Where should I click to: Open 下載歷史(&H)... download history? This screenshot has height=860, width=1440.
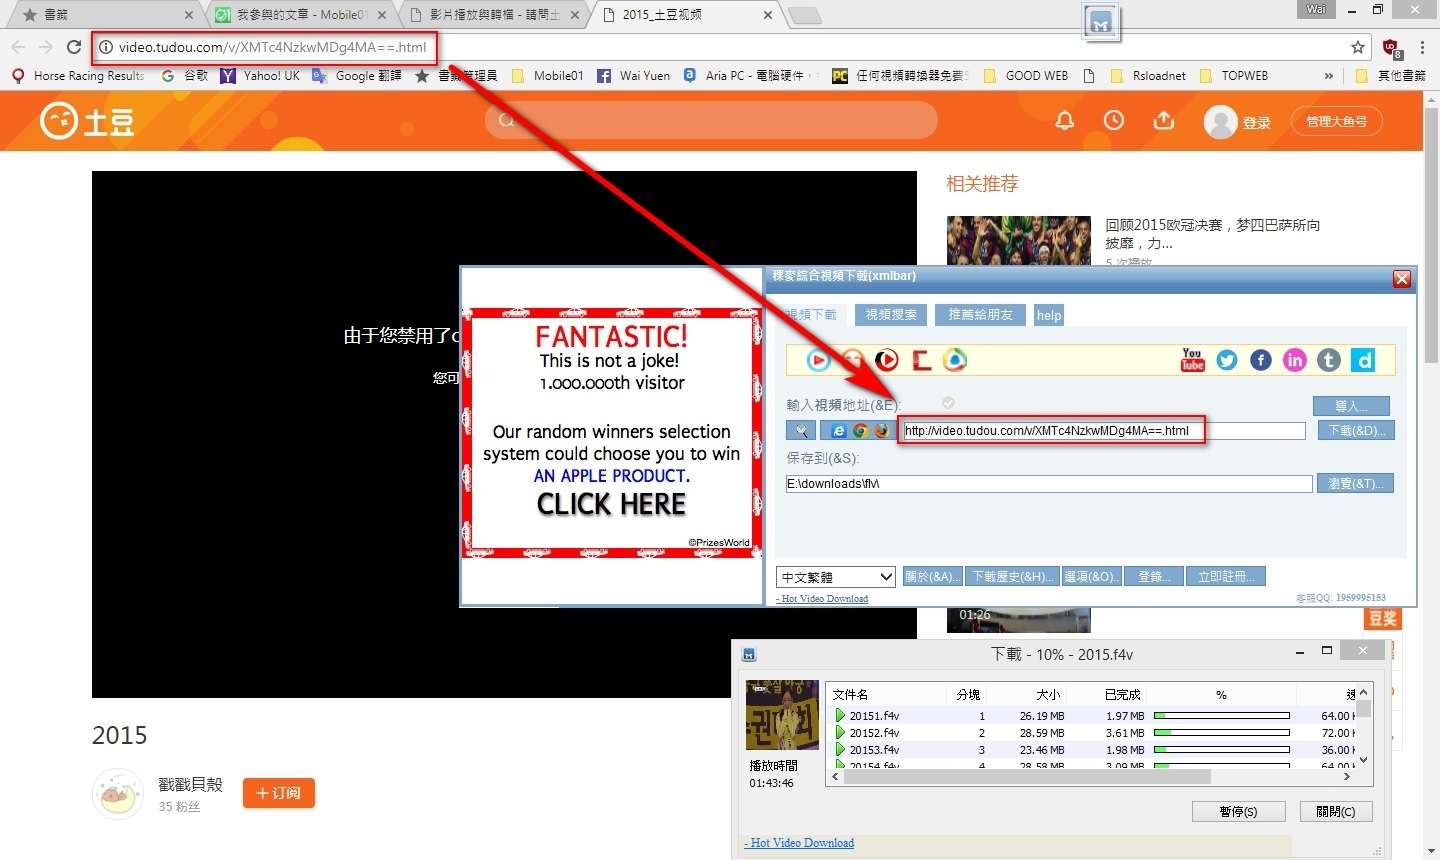pos(1012,577)
